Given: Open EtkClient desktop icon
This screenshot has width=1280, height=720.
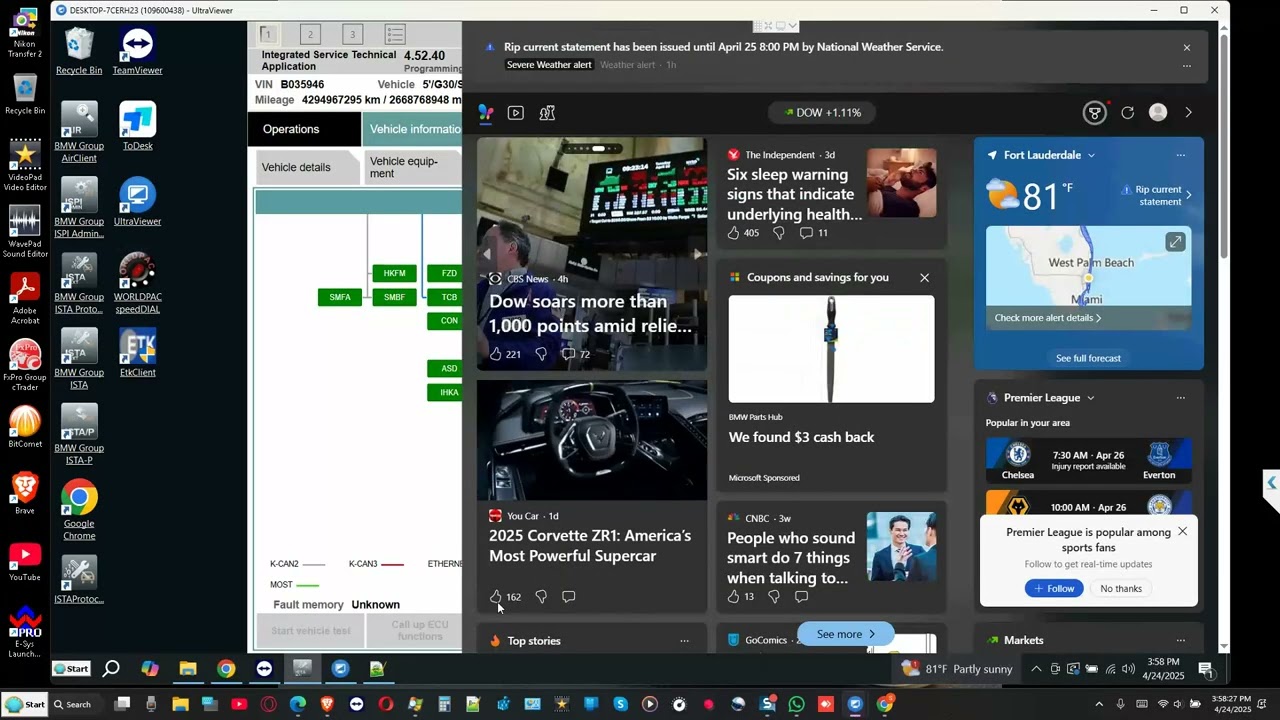Looking at the screenshot, I should click(137, 354).
